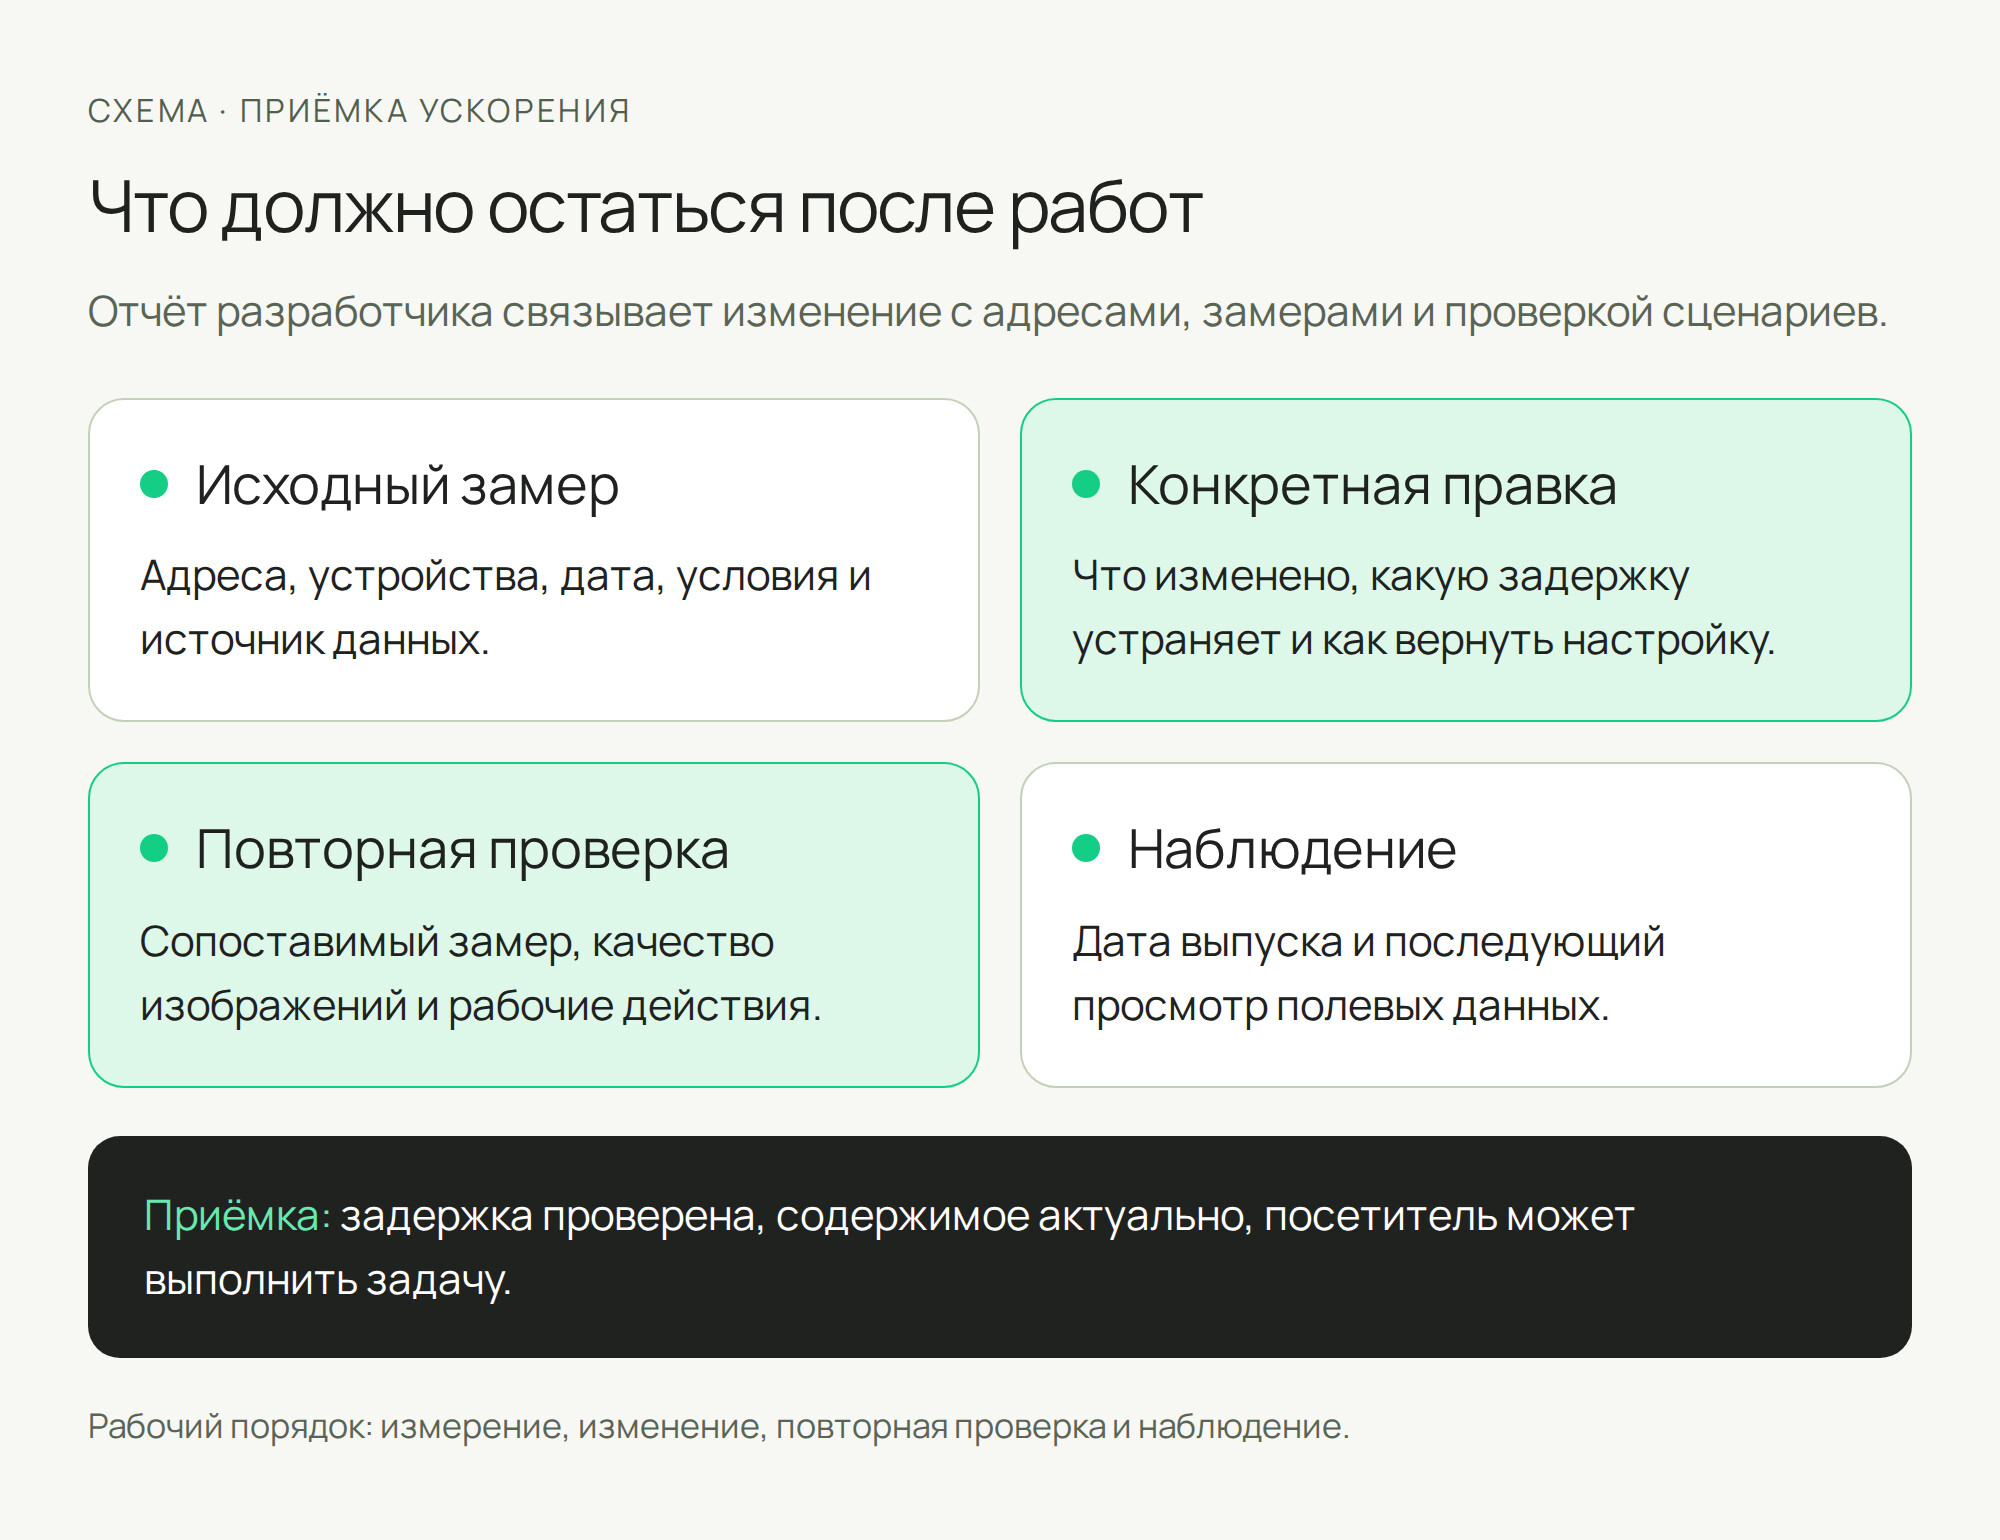This screenshot has width=2000, height=1540.
Task: Click the card title Исходный замер
Action: pos(408,486)
